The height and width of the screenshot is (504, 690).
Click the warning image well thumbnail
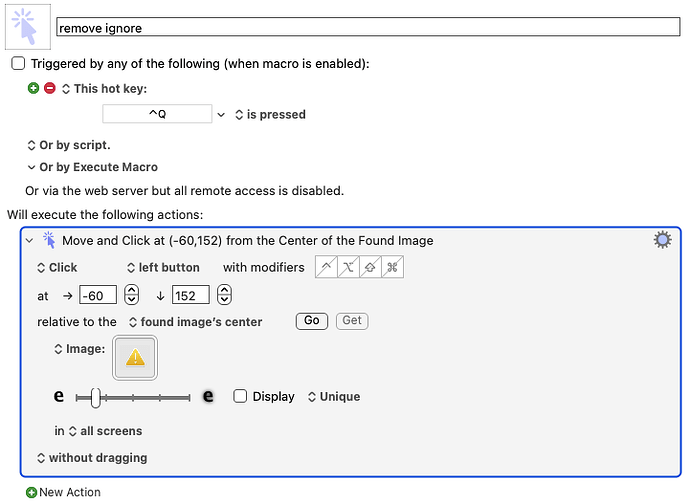point(135,358)
